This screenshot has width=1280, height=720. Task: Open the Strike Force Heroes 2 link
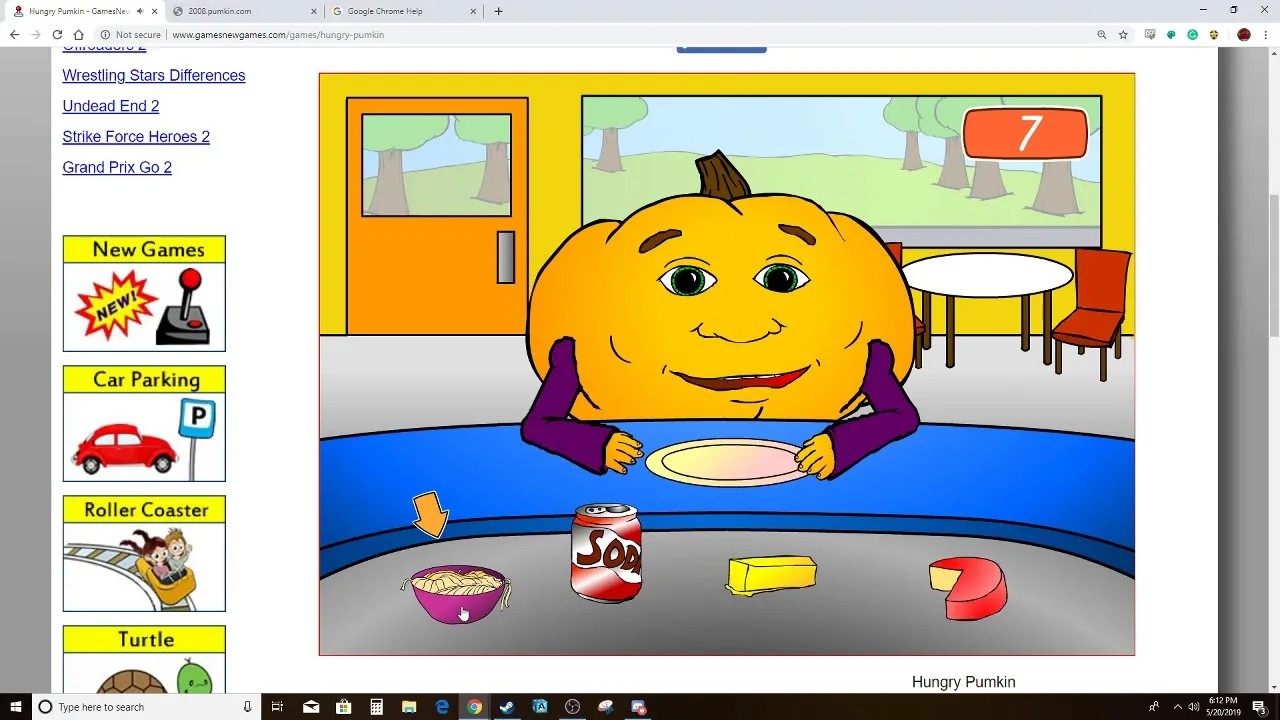(x=136, y=137)
